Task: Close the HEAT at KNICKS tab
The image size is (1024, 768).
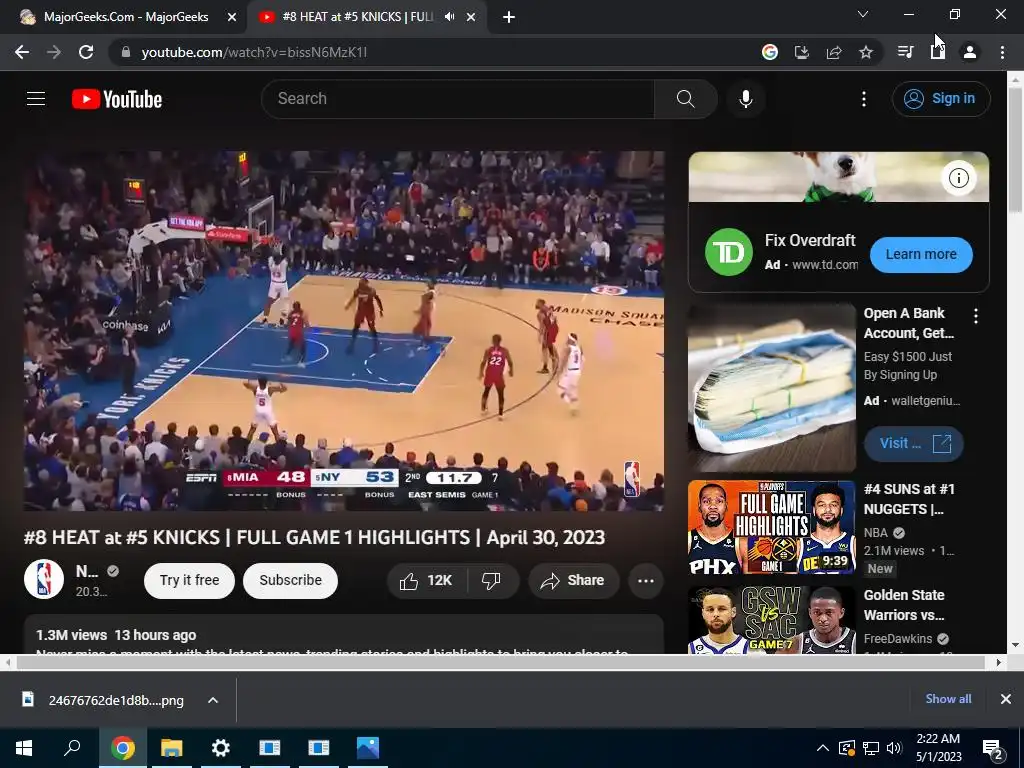Action: click(x=471, y=17)
